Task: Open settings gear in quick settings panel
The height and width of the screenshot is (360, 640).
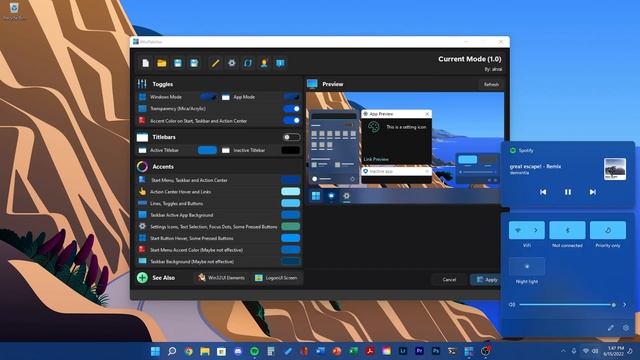Action: click(x=626, y=328)
